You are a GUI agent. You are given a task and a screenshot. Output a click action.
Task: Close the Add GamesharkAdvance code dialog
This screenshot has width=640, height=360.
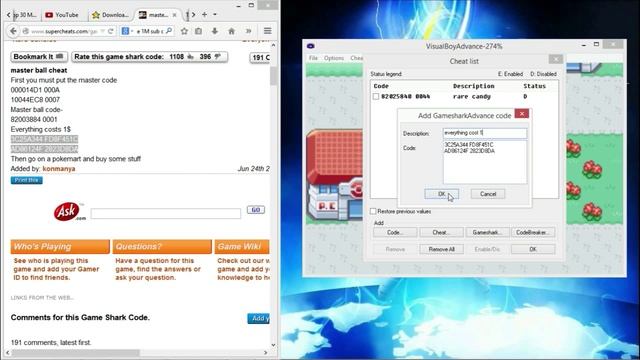[x=522, y=114]
